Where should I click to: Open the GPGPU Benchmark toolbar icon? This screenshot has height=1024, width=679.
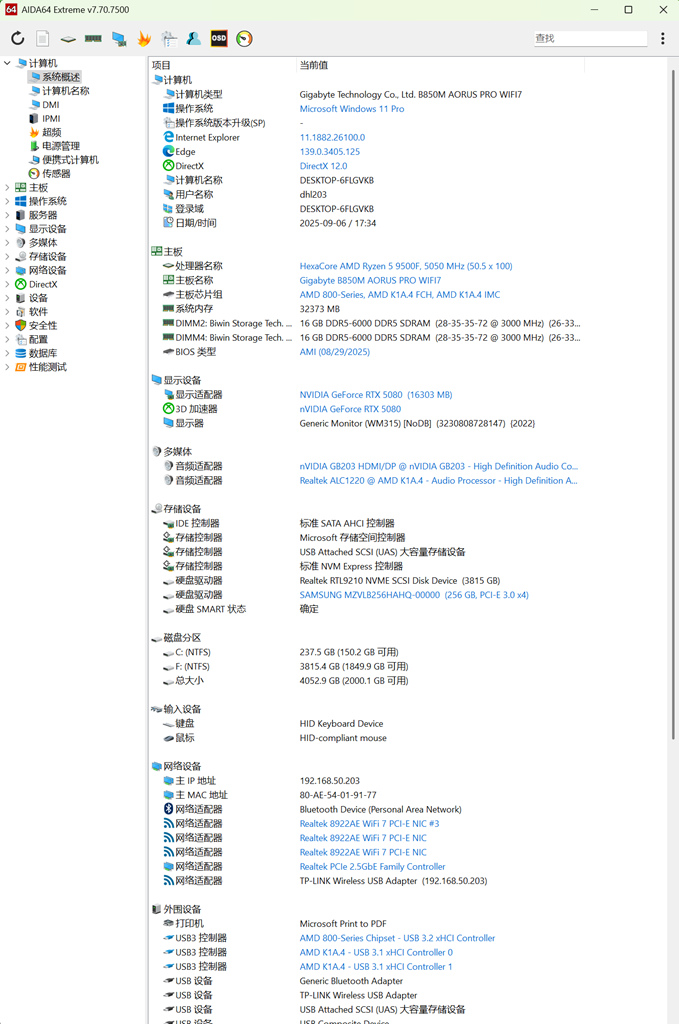tap(169, 39)
